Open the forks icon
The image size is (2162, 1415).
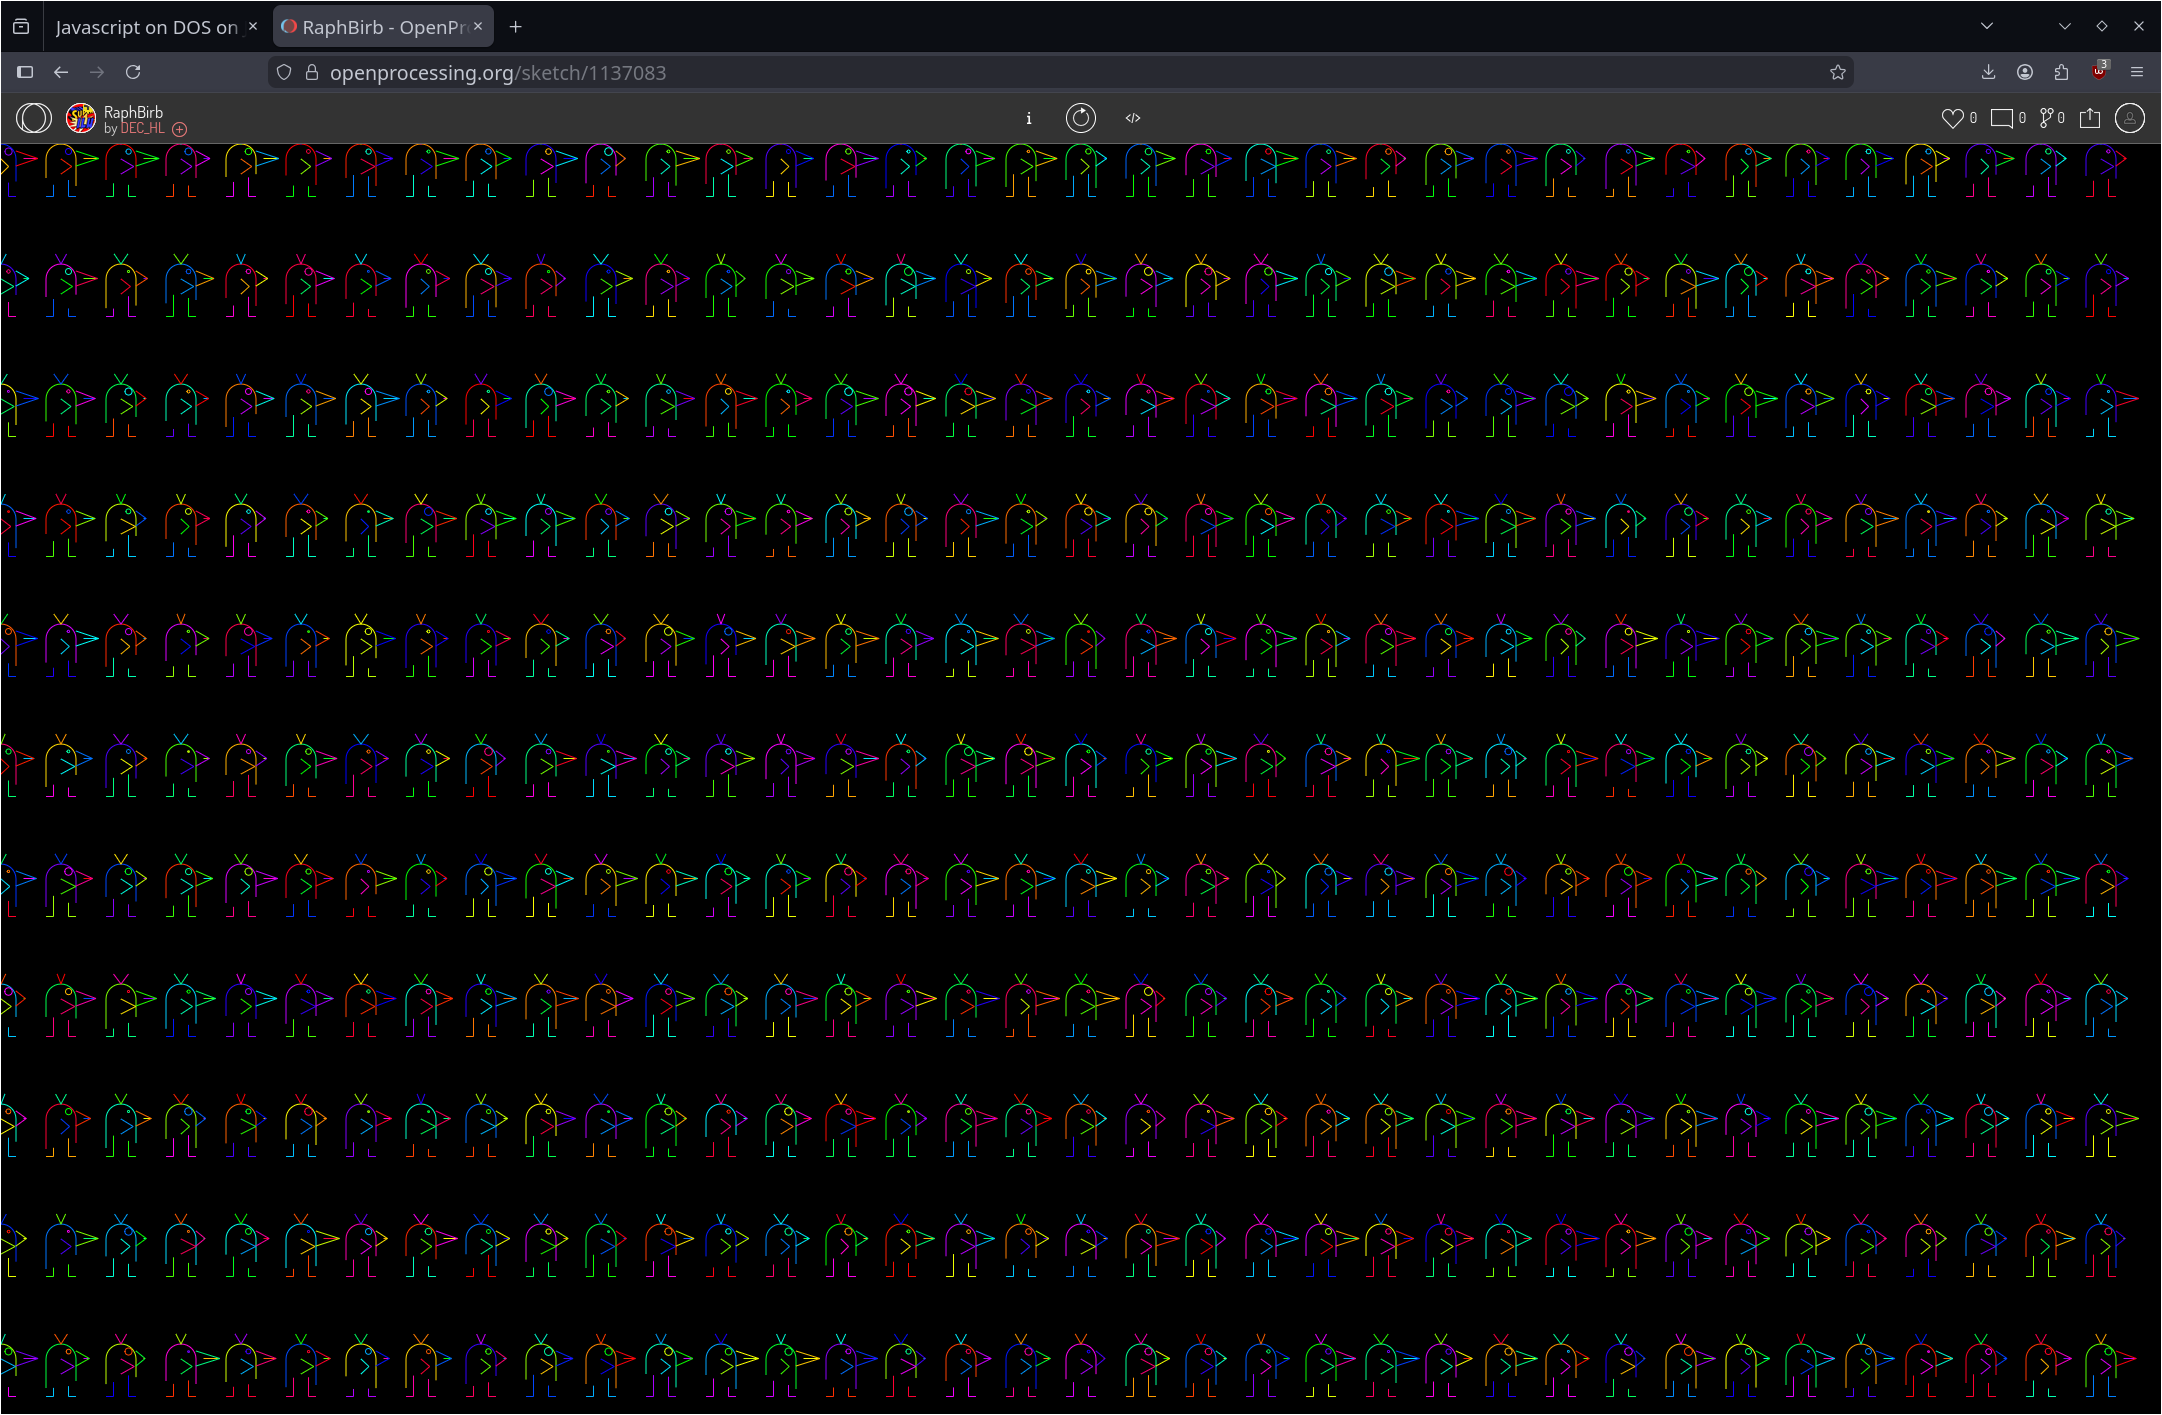tap(2045, 118)
